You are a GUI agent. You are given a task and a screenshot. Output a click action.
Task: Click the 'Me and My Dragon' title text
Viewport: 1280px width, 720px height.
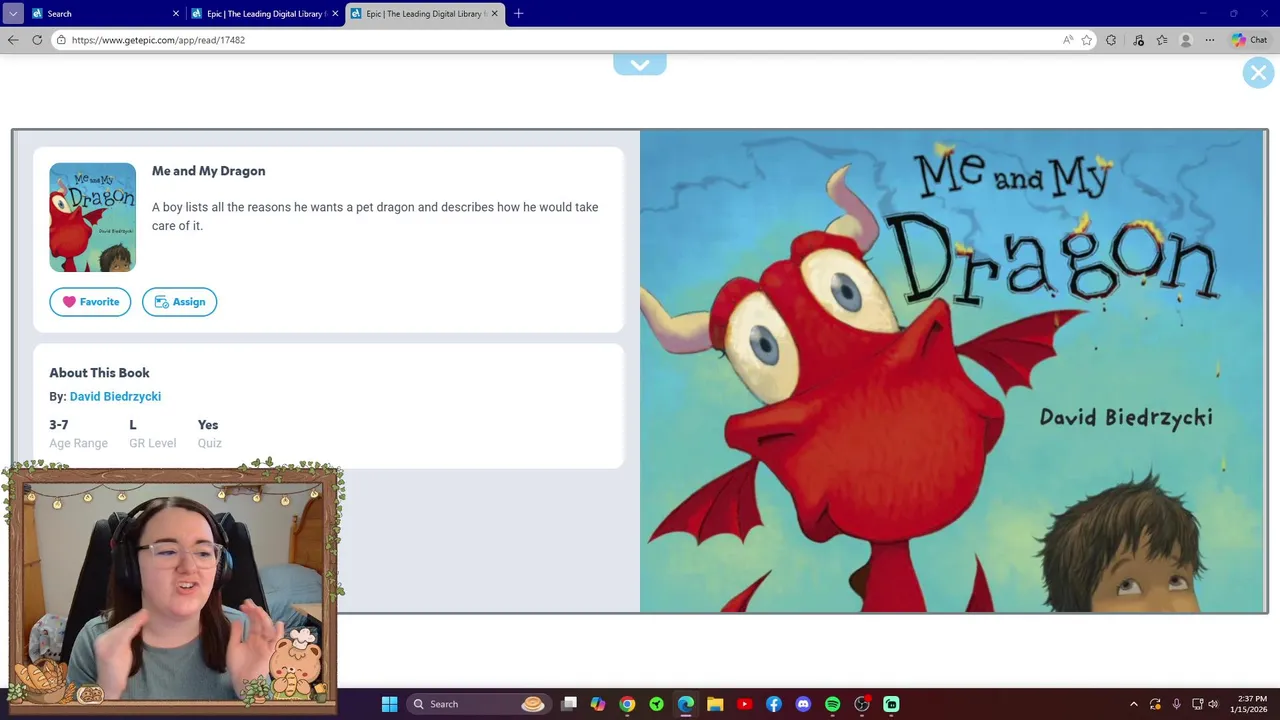tap(208, 171)
